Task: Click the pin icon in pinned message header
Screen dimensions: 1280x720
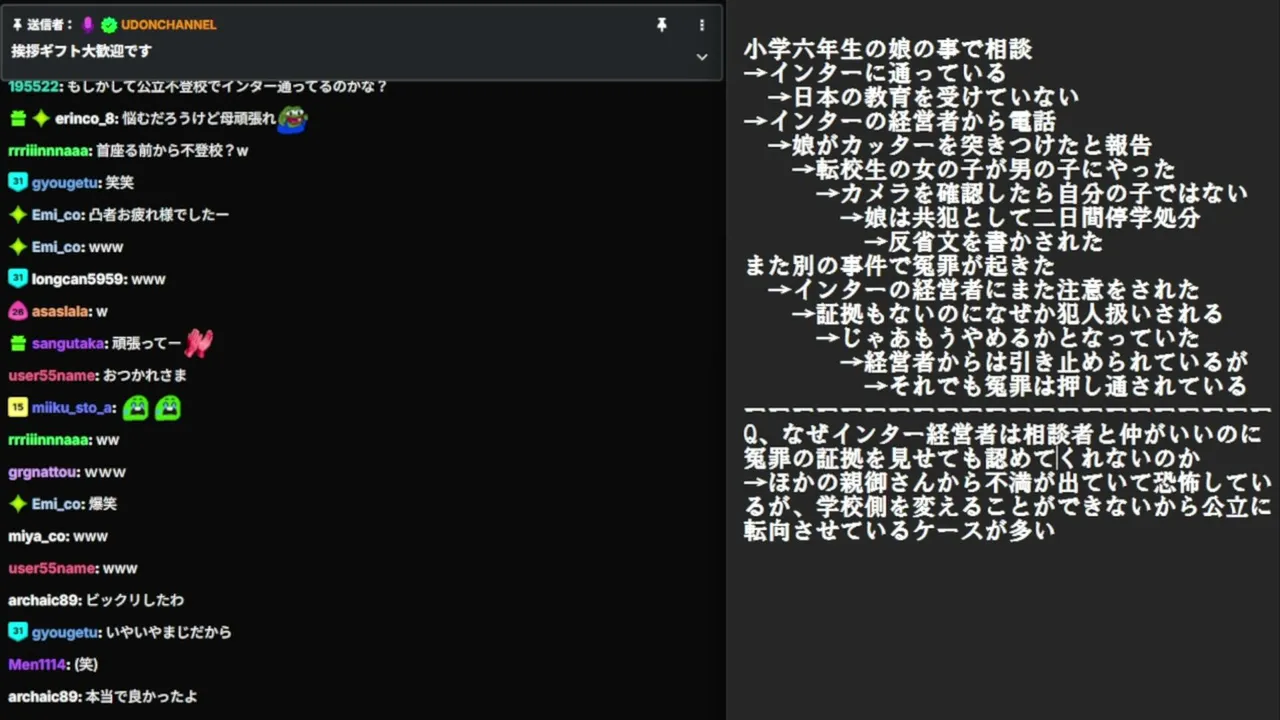Action: [661, 25]
